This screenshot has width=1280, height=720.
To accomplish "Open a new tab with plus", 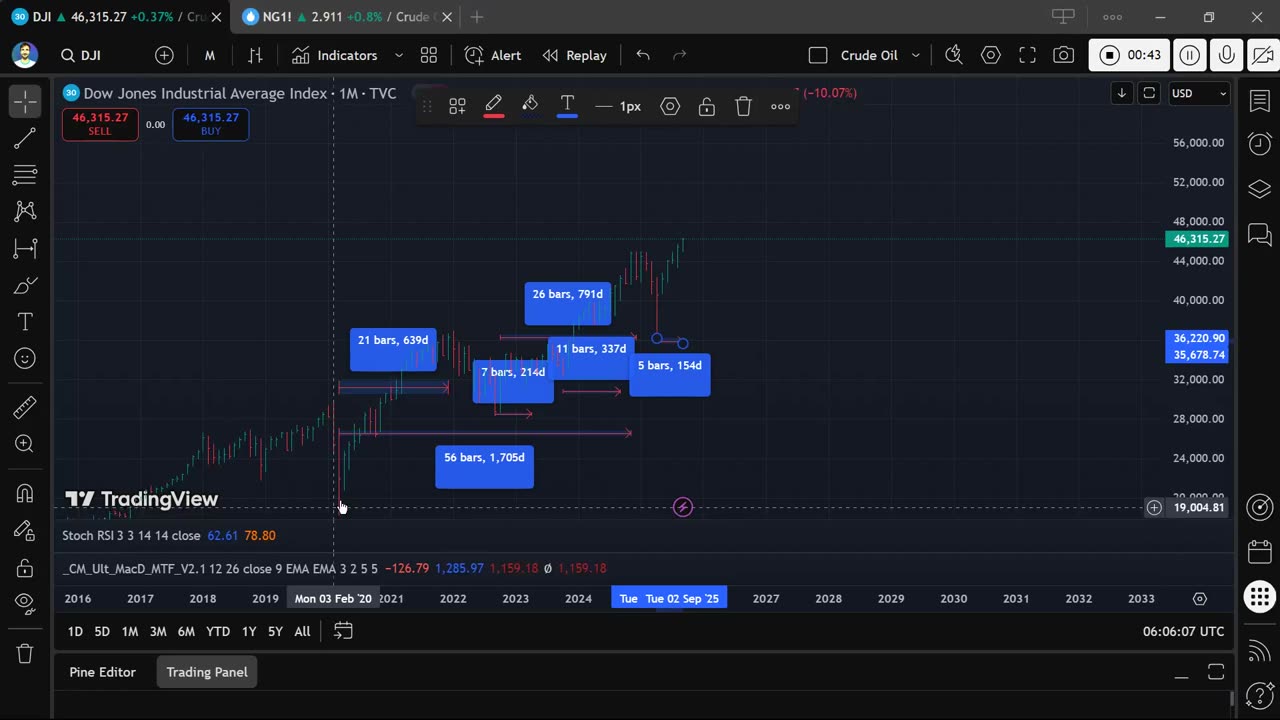I will coord(477,17).
